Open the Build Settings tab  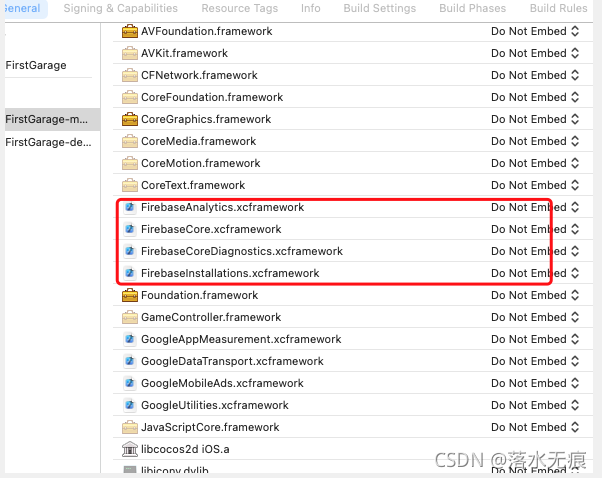(x=380, y=8)
